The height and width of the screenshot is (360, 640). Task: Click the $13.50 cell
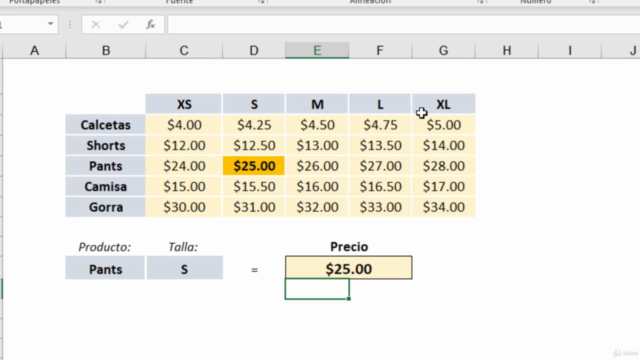[380, 145]
